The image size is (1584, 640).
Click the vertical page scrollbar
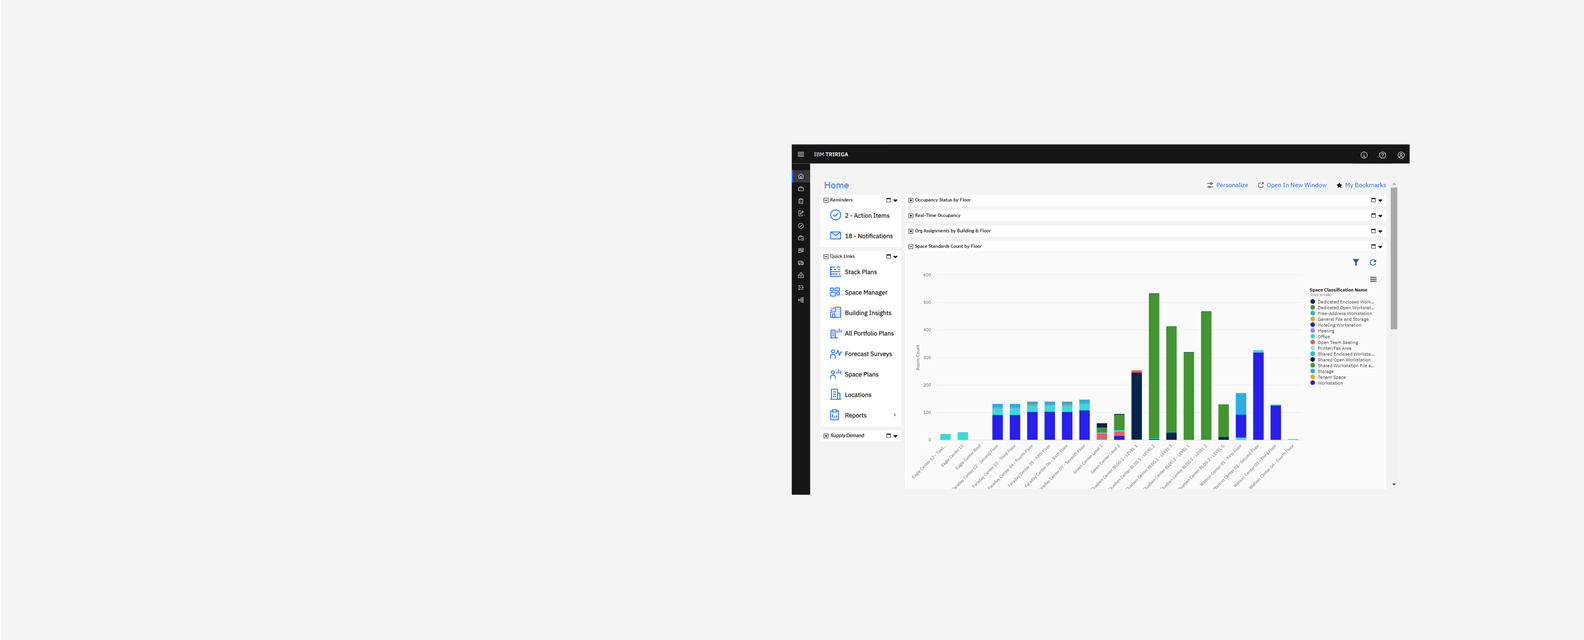tap(1394, 260)
